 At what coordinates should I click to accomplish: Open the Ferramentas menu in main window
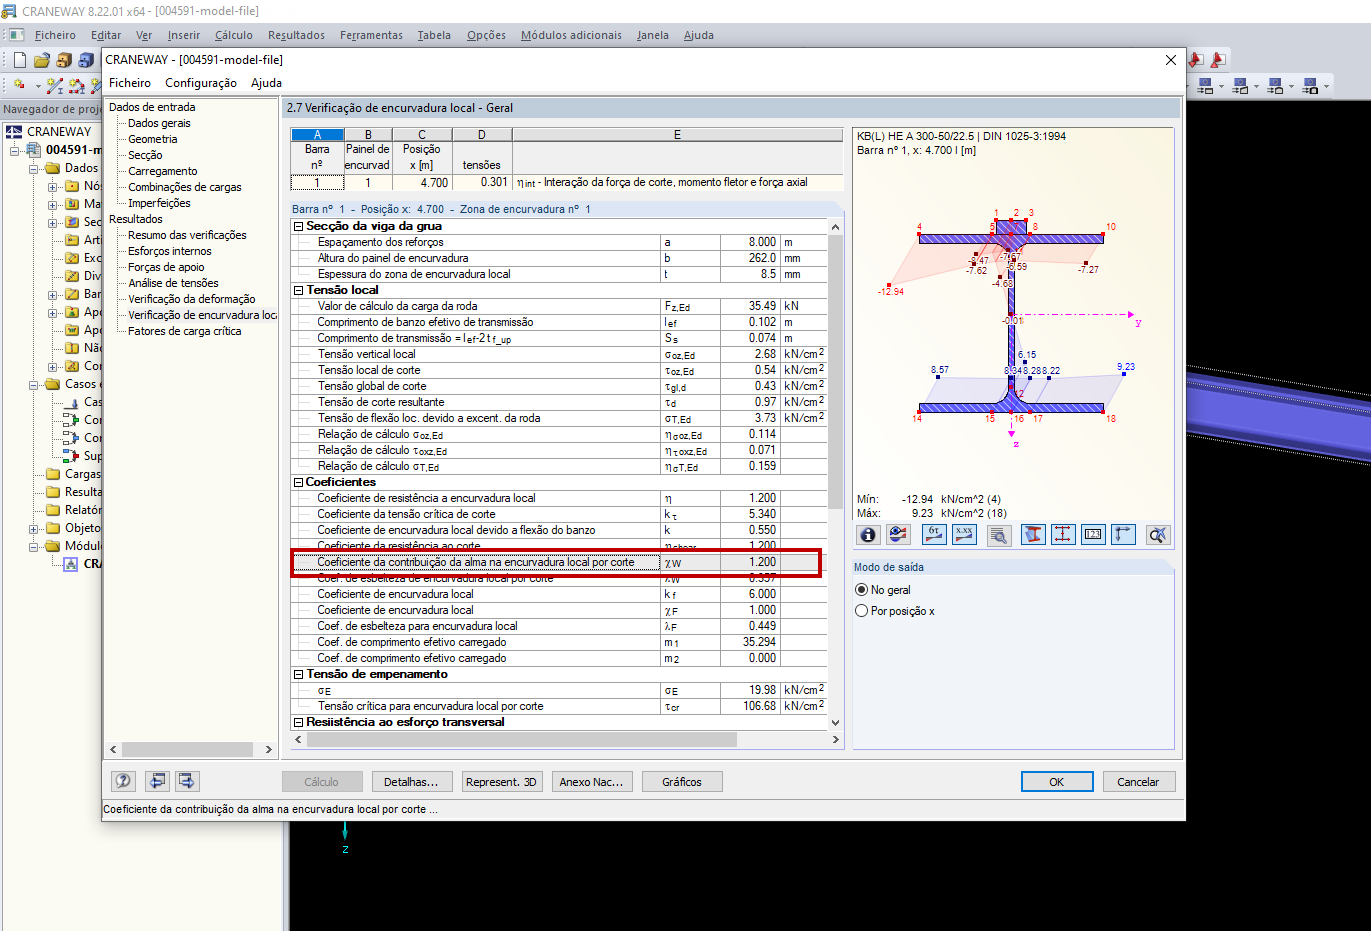click(371, 35)
